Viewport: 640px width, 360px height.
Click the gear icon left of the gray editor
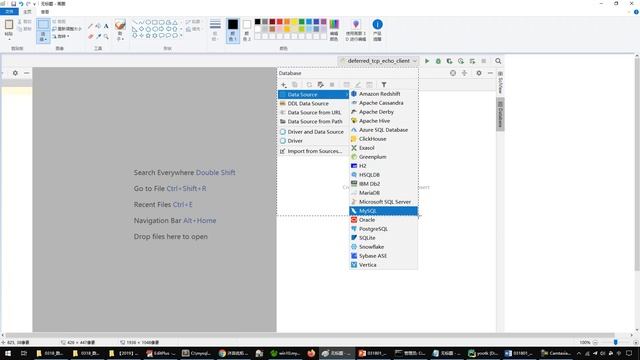tap(15, 73)
